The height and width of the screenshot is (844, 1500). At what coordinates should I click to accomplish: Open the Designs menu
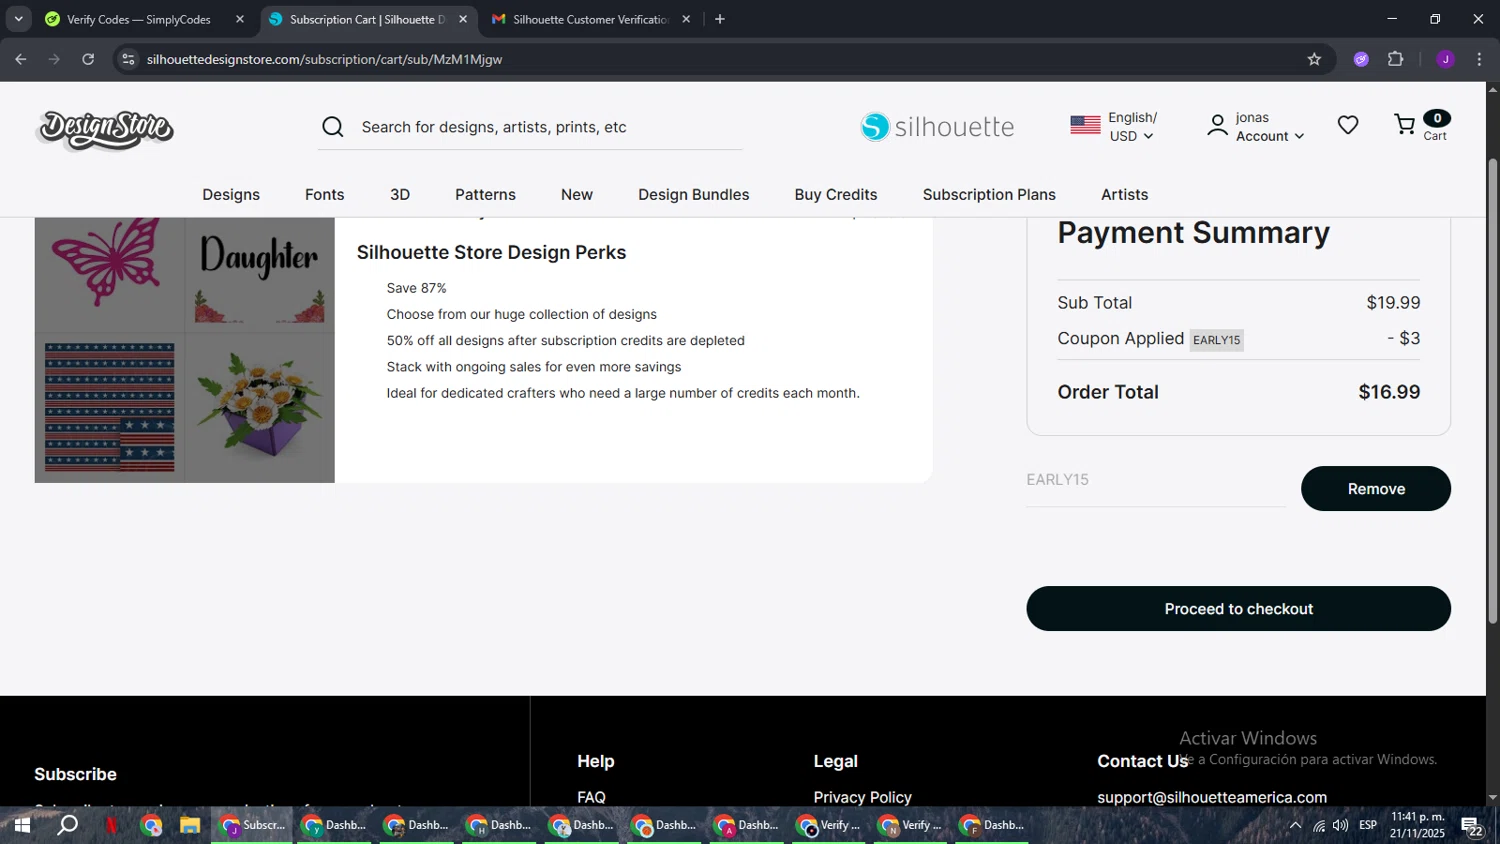pyautogui.click(x=231, y=194)
